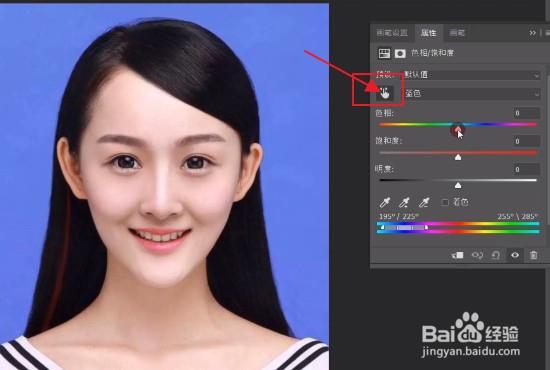The height and width of the screenshot is (370, 550).
Task: View the previous state of the adjustment
Action: coord(477,255)
